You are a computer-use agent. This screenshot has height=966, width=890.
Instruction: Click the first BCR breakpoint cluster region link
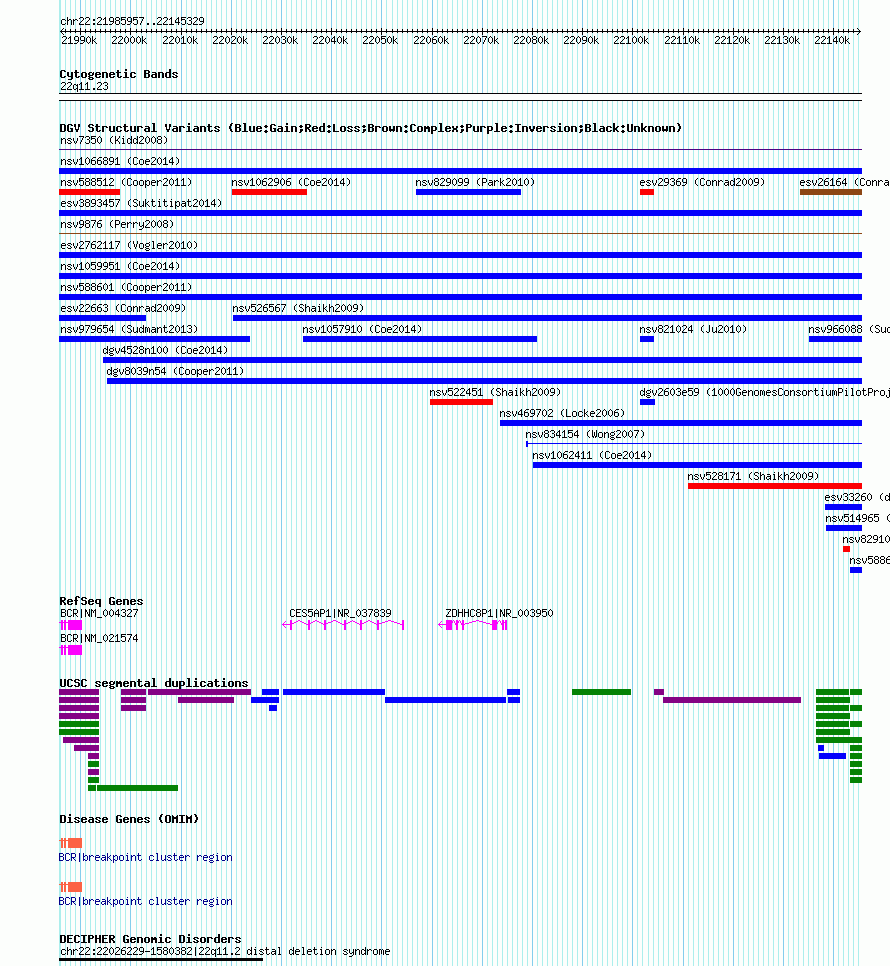coord(145,858)
